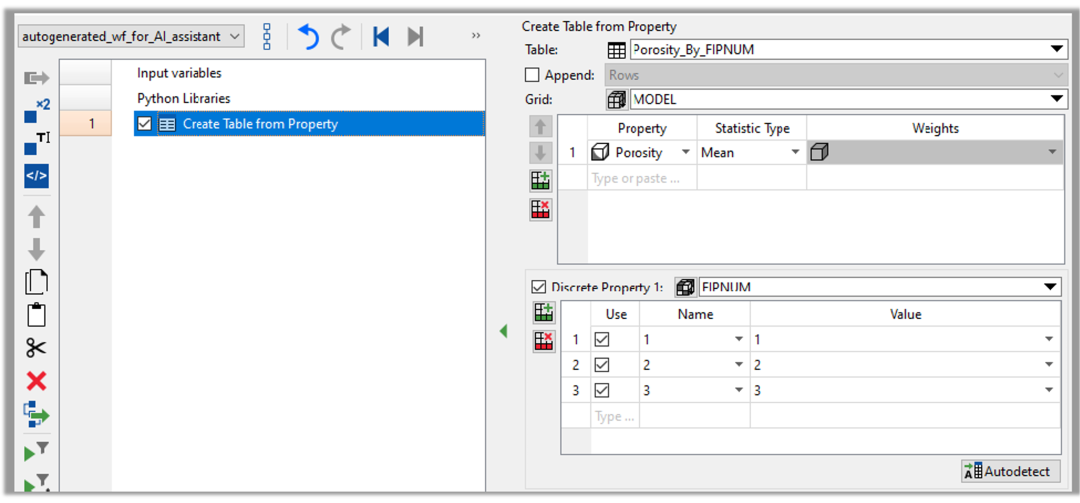Toggle the Append checkbox
Viewport: 1080px width, 503px height.
[532, 75]
